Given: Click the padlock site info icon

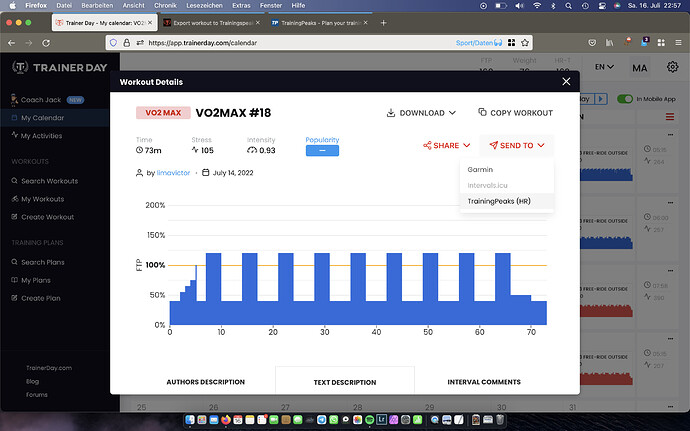Looking at the screenshot, I should click(127, 43).
